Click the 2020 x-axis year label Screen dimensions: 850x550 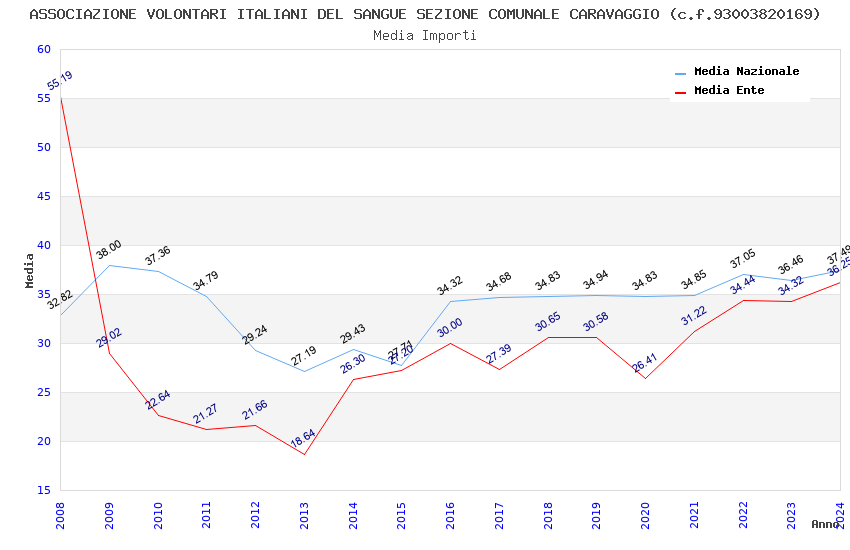(645, 515)
